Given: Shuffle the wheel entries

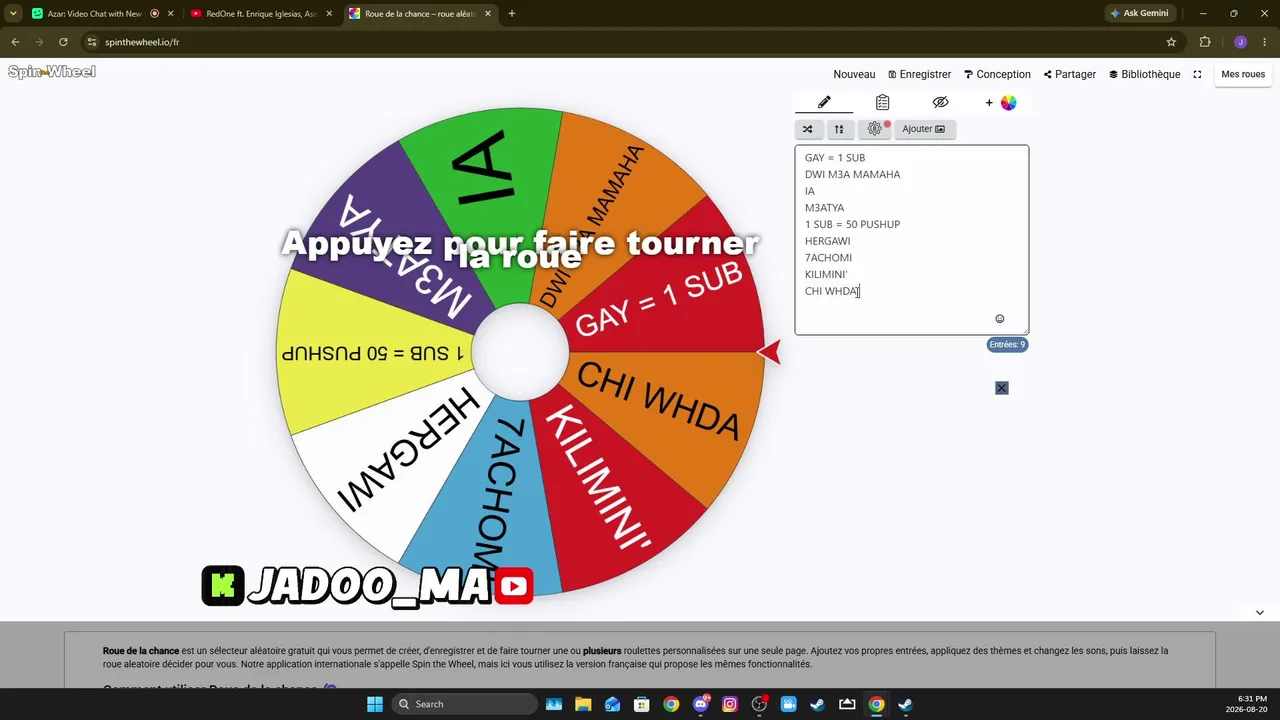Looking at the screenshot, I should [x=808, y=129].
